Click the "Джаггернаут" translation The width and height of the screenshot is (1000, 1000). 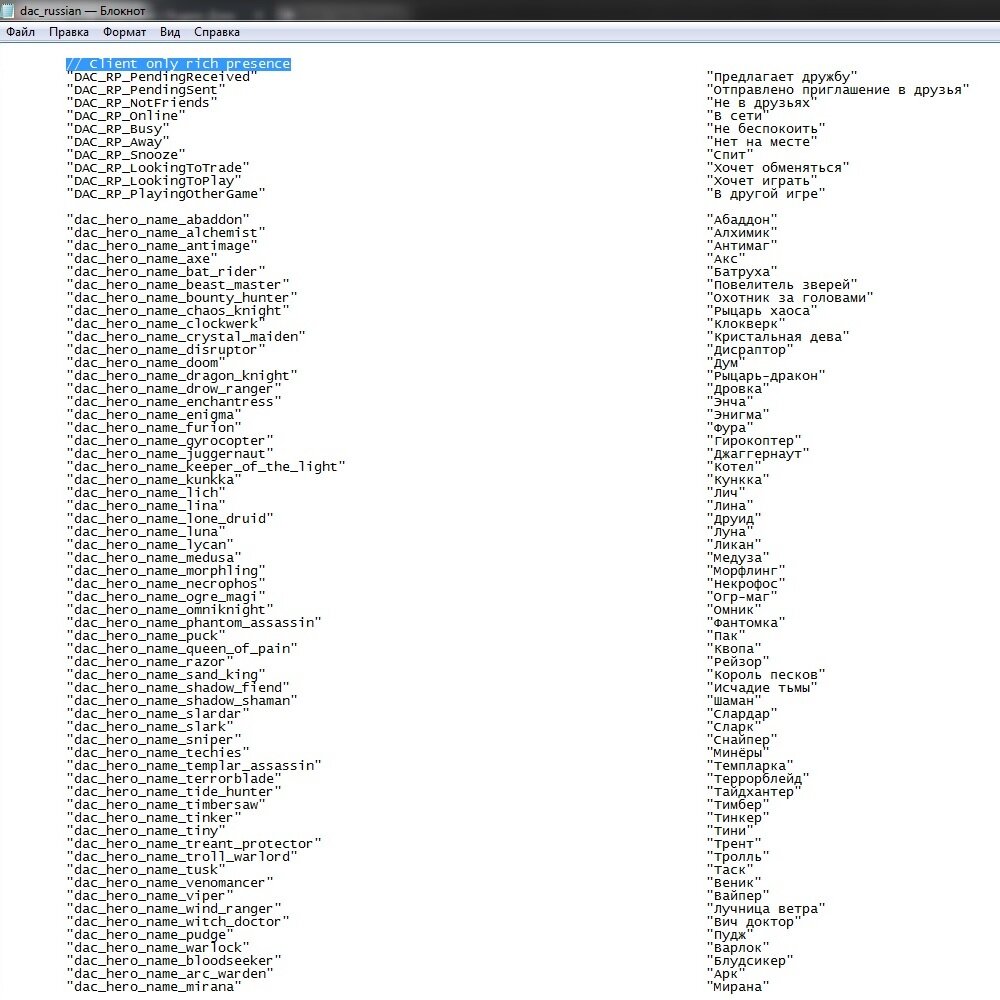[758, 454]
